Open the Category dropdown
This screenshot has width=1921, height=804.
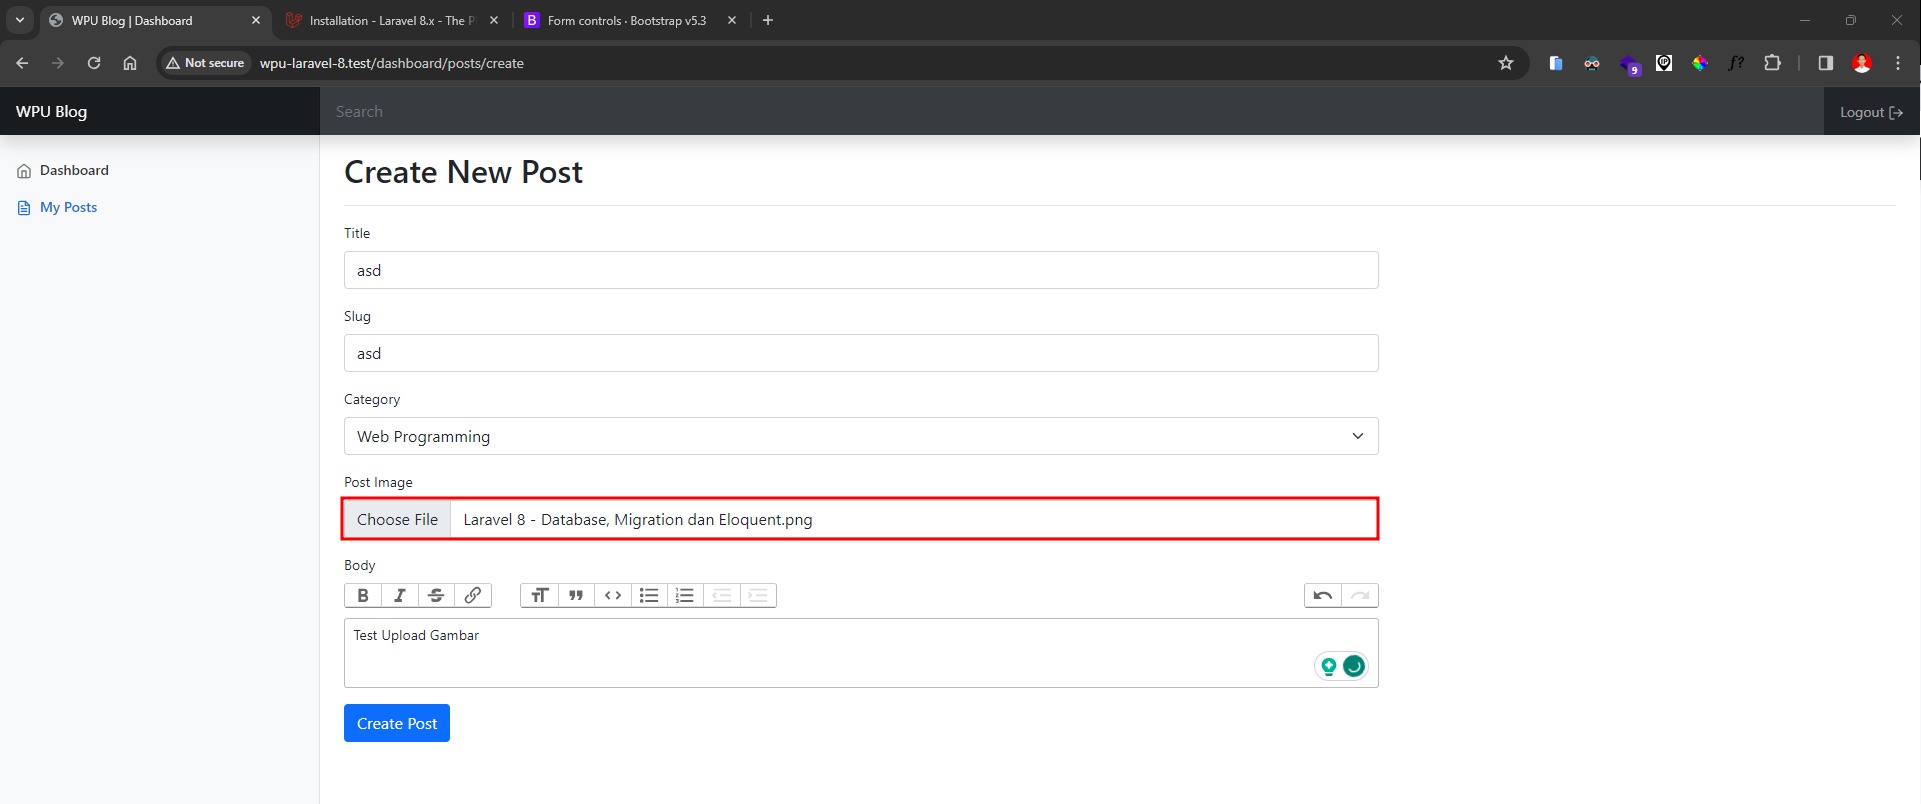[860, 436]
